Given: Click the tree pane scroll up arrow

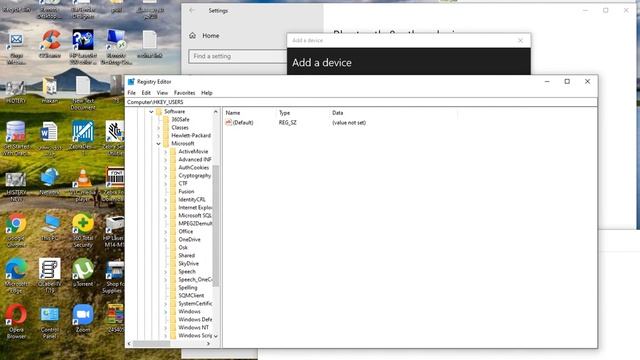Looking at the screenshot, I should pyautogui.click(x=216, y=111).
